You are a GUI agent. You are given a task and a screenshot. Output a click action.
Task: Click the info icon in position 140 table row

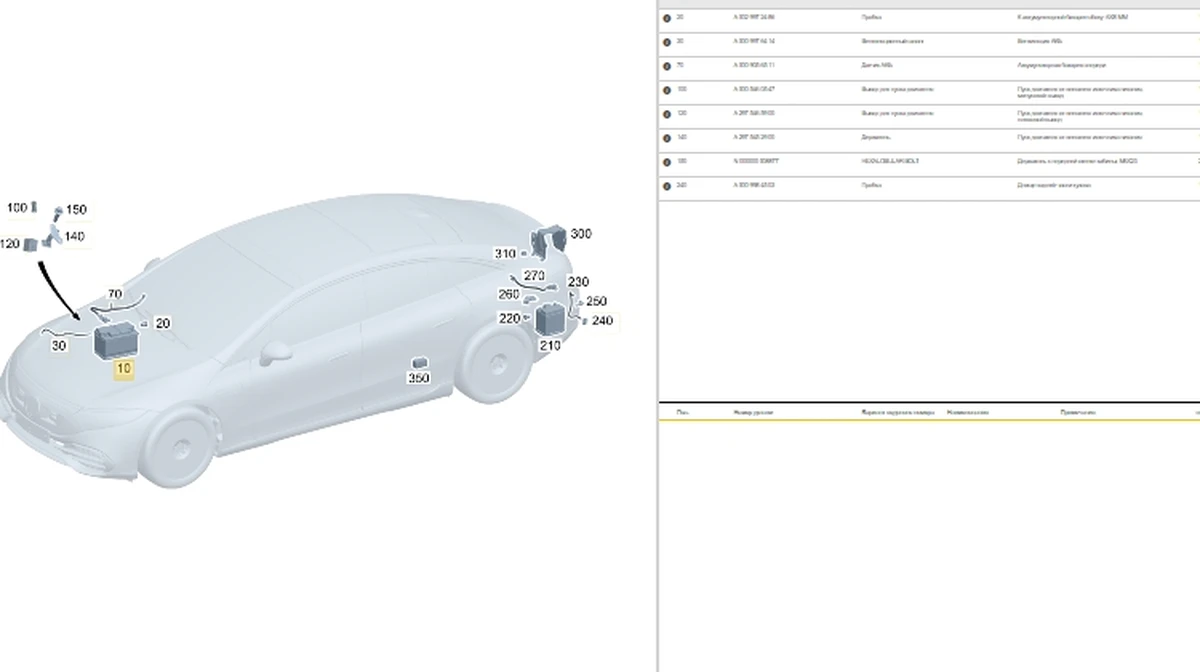coord(667,138)
